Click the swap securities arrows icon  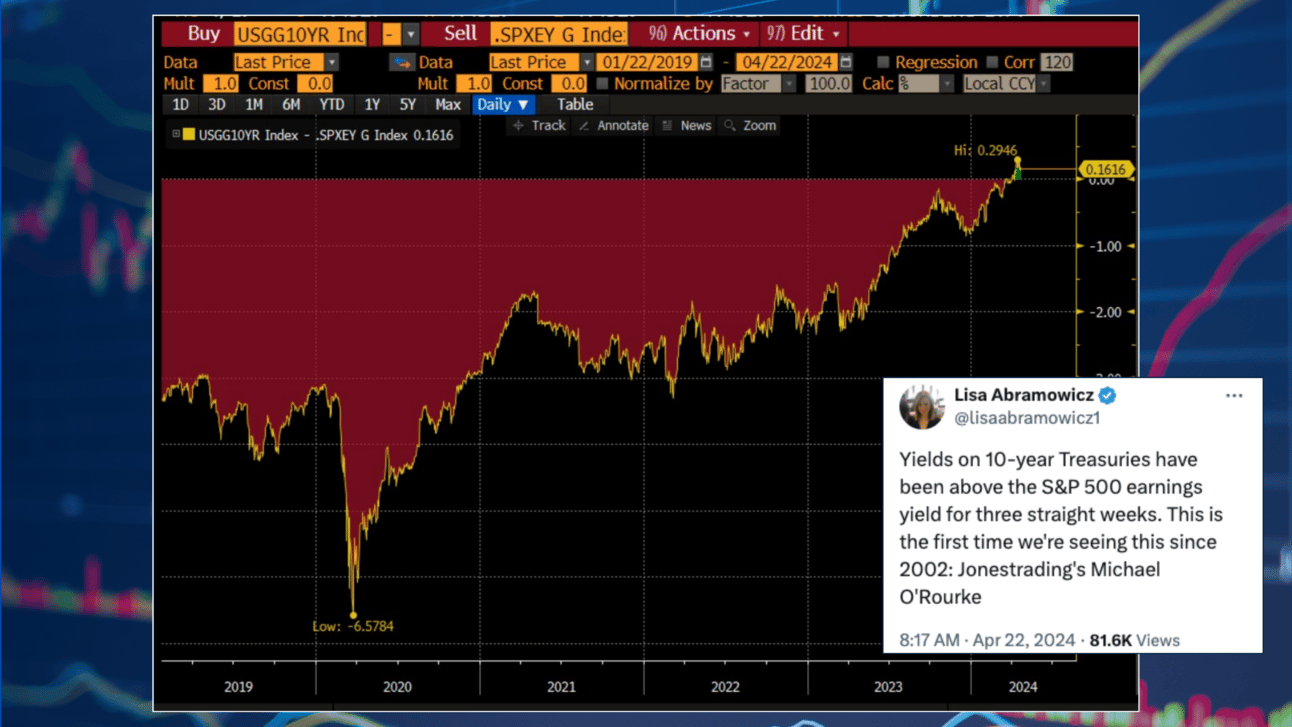coord(402,62)
